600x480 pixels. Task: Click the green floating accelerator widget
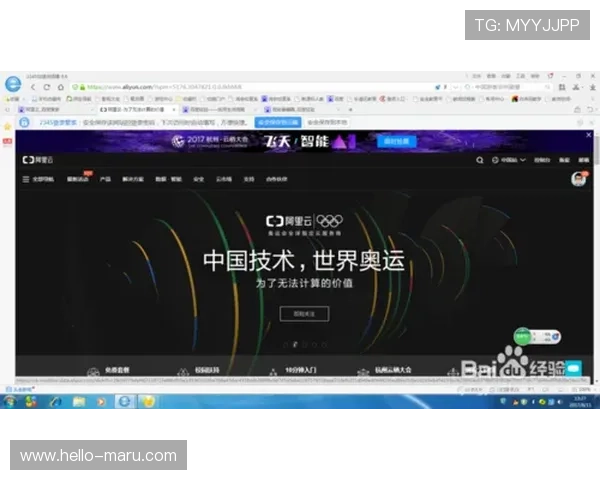coord(522,337)
